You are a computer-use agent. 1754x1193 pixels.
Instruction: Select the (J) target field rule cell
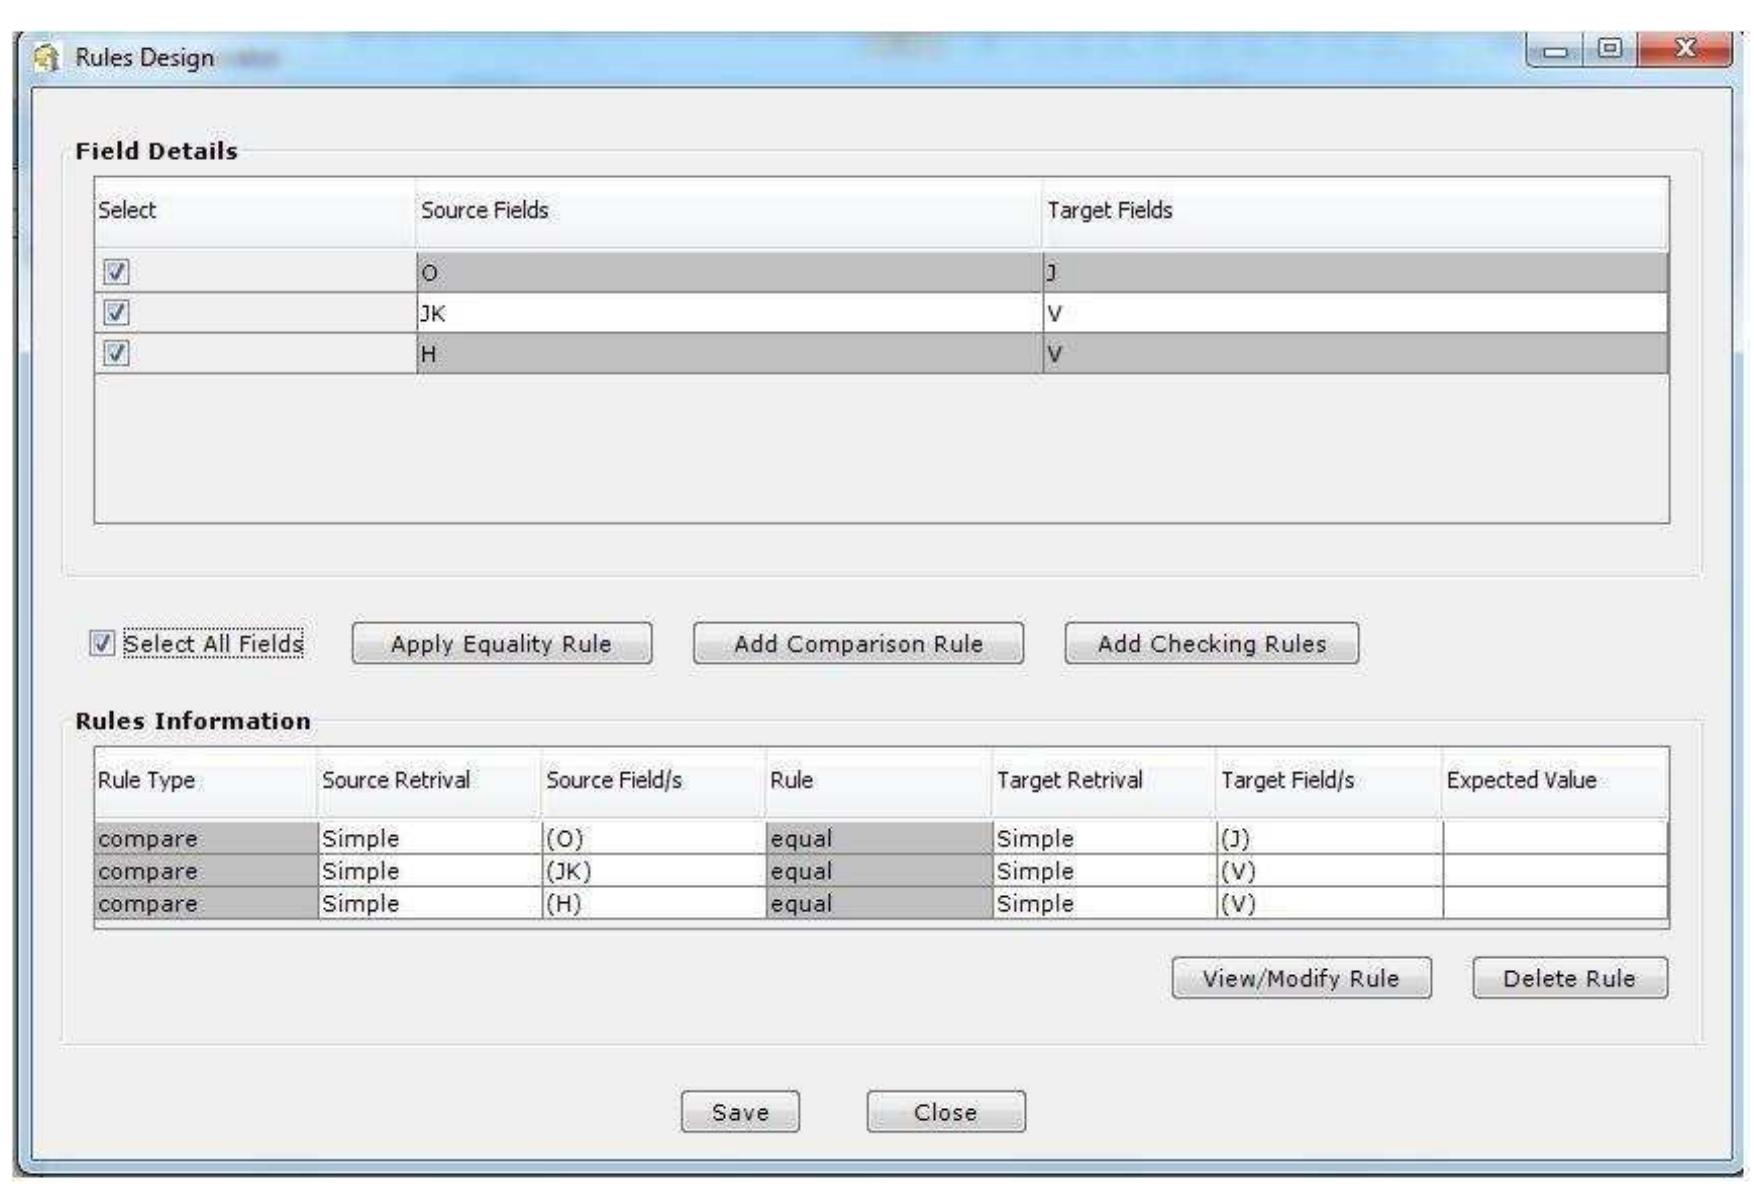coord(1329,838)
